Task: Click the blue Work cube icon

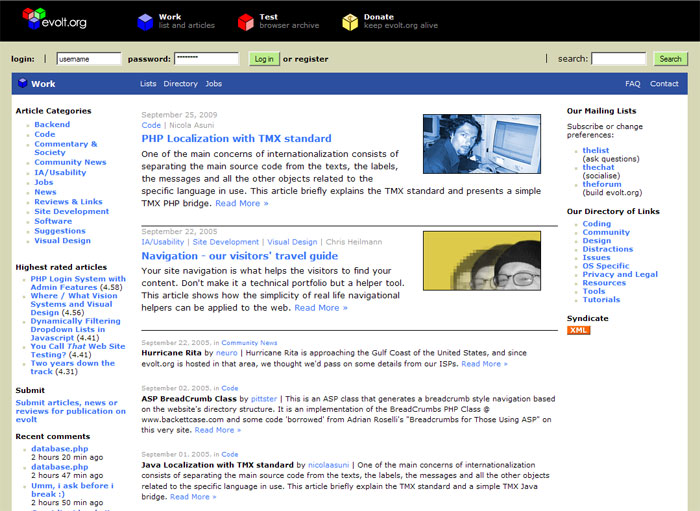Action: (x=145, y=22)
